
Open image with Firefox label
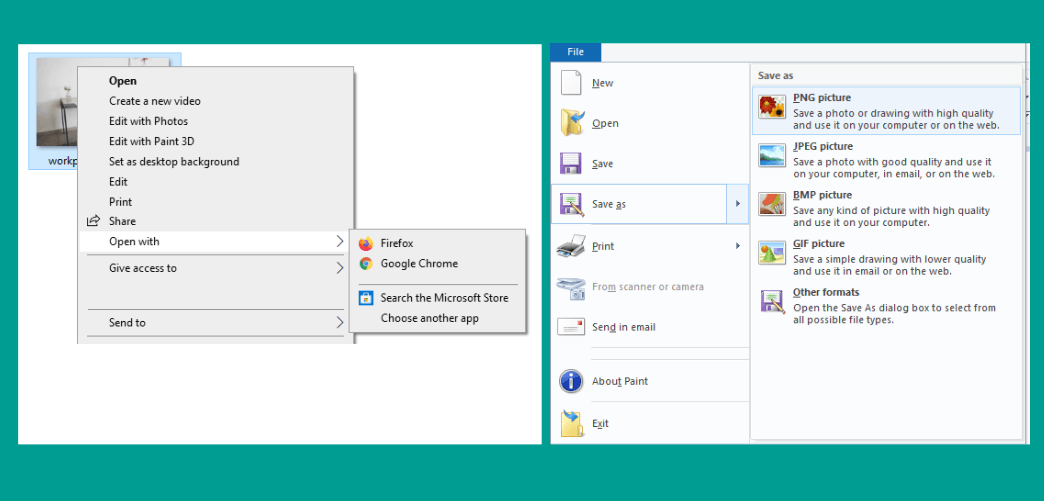point(397,244)
